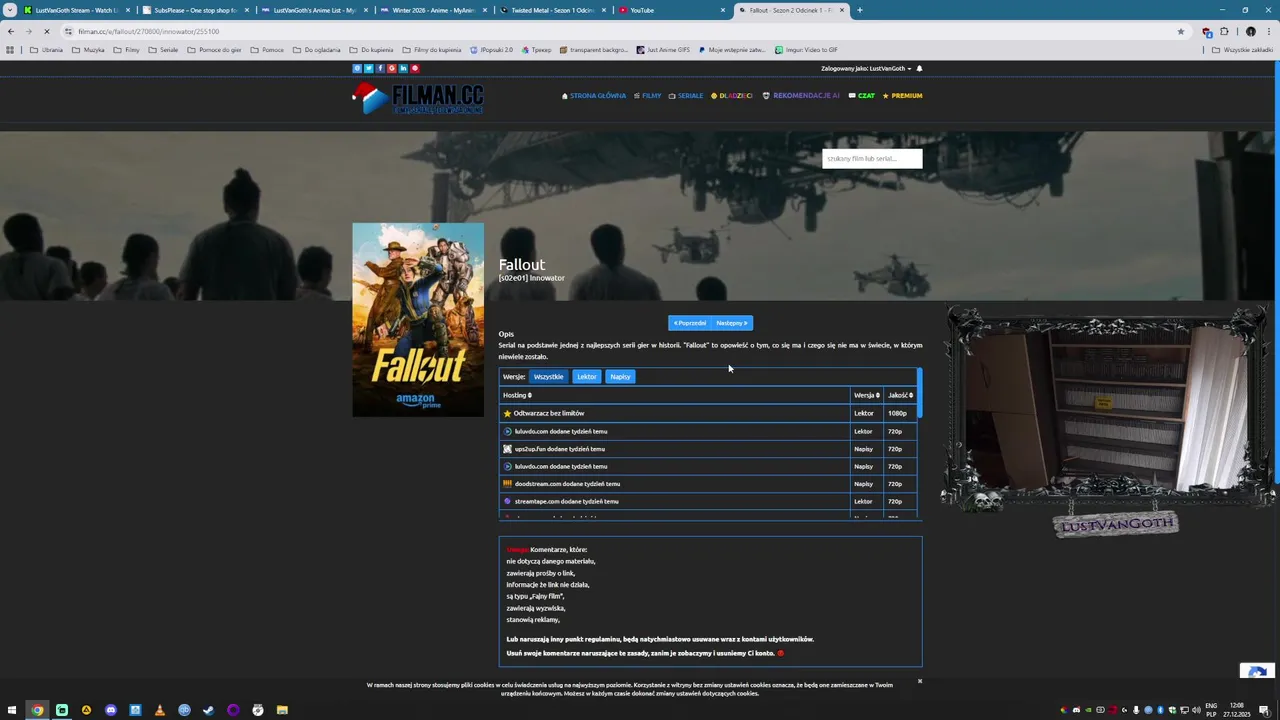Open the browser extensions icon
The image size is (1280, 720).
(x=1224, y=31)
